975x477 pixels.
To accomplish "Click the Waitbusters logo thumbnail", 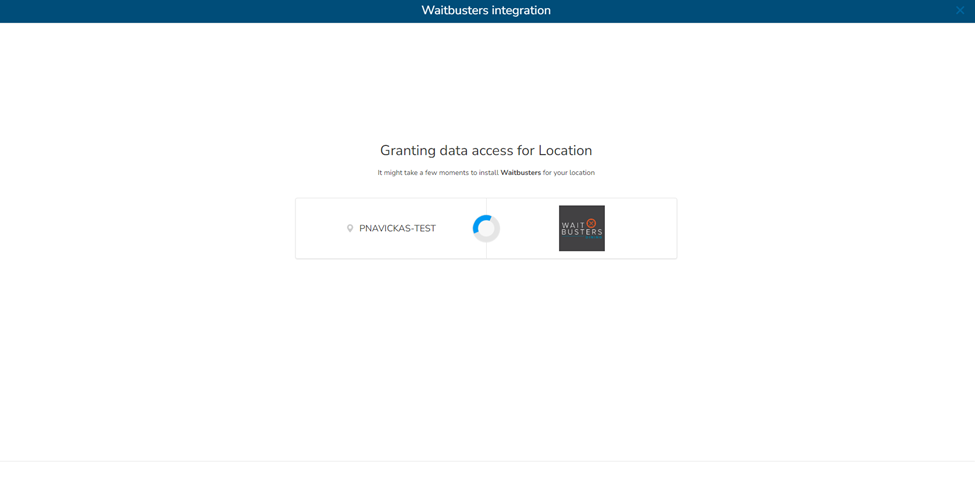I will (x=581, y=228).
